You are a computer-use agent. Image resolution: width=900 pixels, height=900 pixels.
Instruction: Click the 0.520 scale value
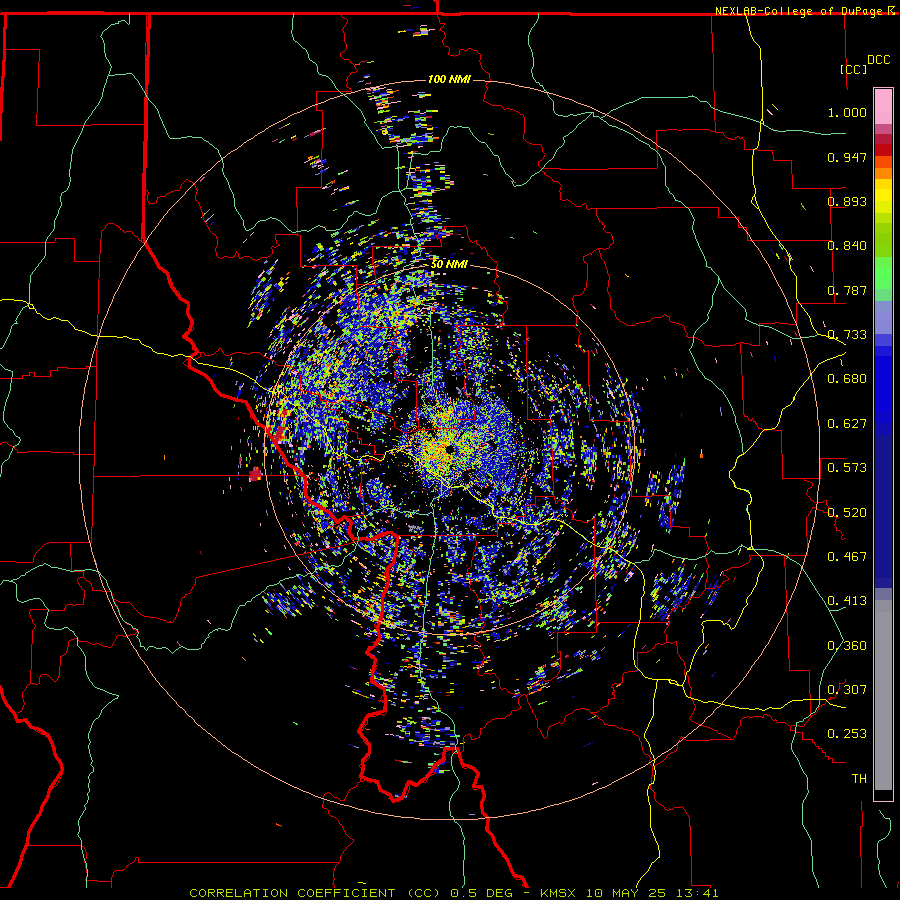click(x=847, y=513)
